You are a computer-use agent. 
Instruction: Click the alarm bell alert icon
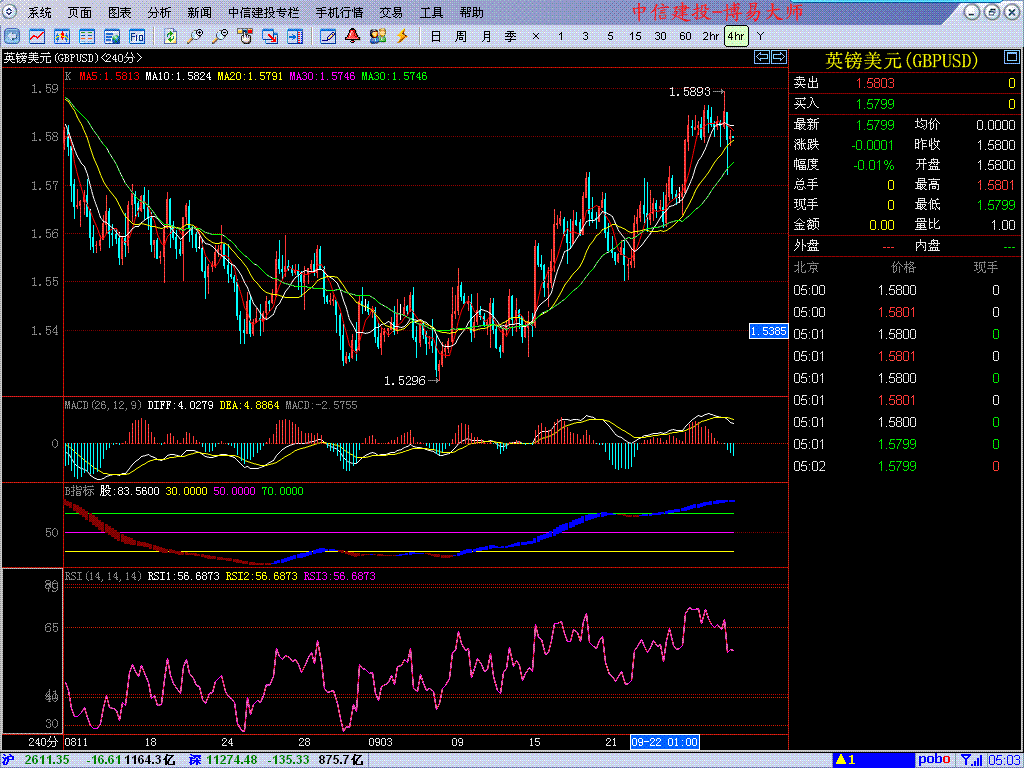click(x=353, y=36)
